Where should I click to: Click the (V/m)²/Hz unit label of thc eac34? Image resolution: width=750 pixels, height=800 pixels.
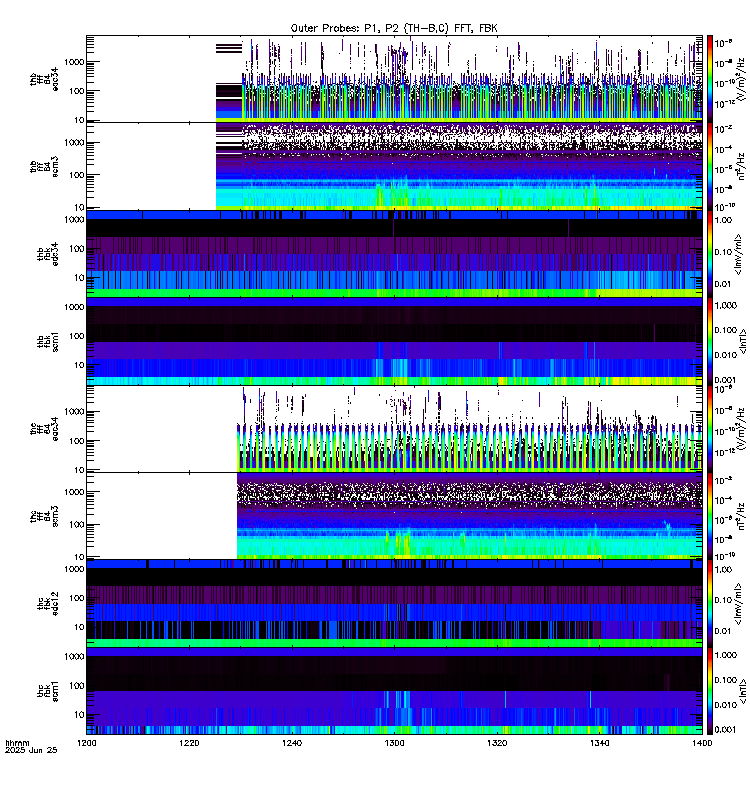[742, 429]
